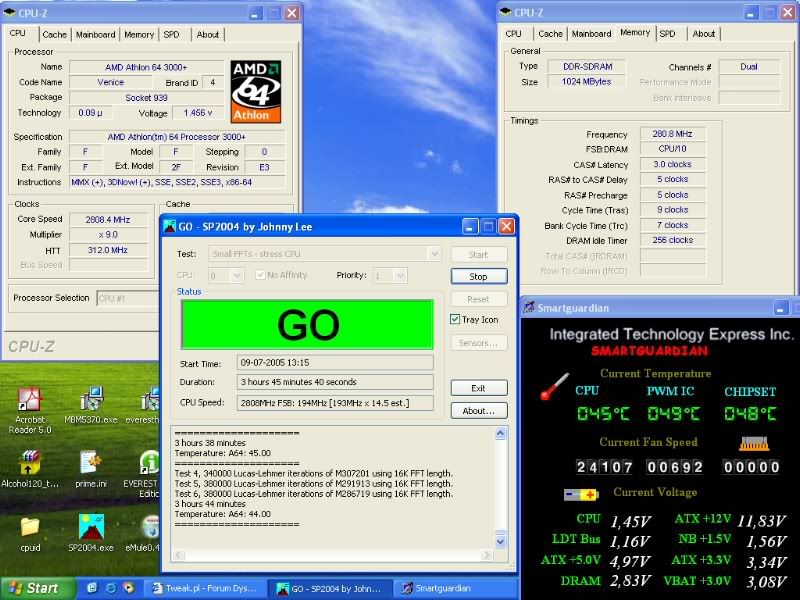The image size is (800, 600).
Task: Click title icon of CPU-Z memory window
Action: (506, 12)
